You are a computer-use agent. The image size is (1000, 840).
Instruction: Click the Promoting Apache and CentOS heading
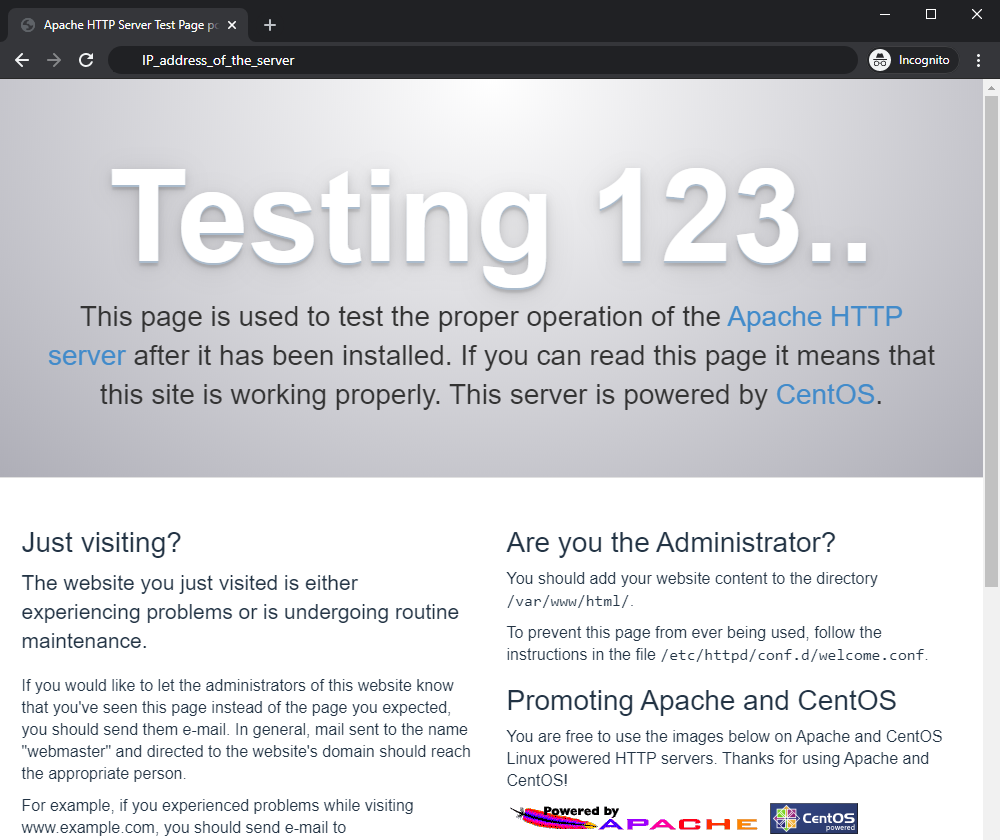tap(702, 700)
